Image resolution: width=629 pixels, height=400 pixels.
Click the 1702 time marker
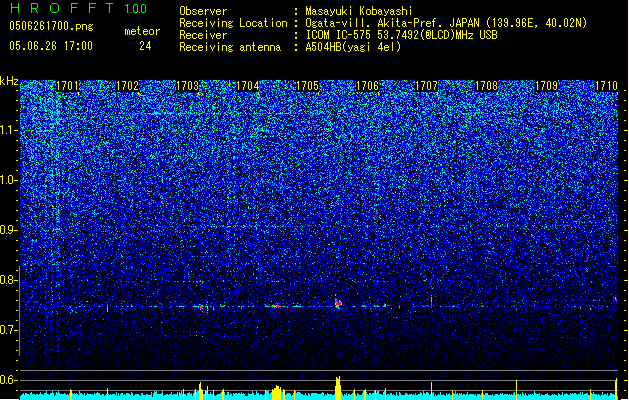(127, 86)
